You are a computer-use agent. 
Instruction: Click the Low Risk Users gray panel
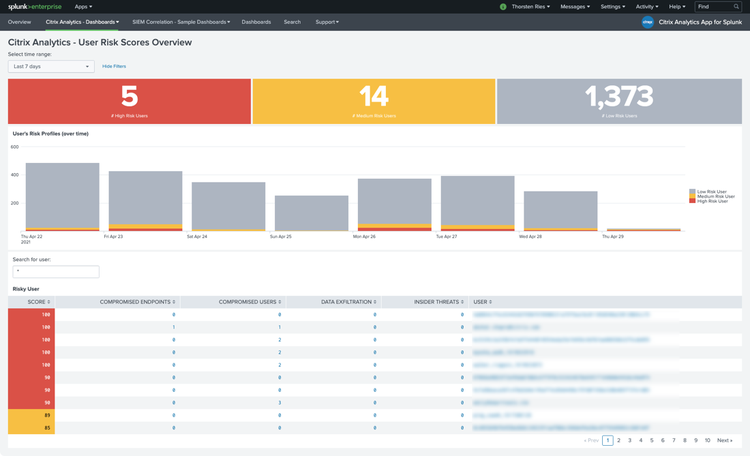coord(619,101)
